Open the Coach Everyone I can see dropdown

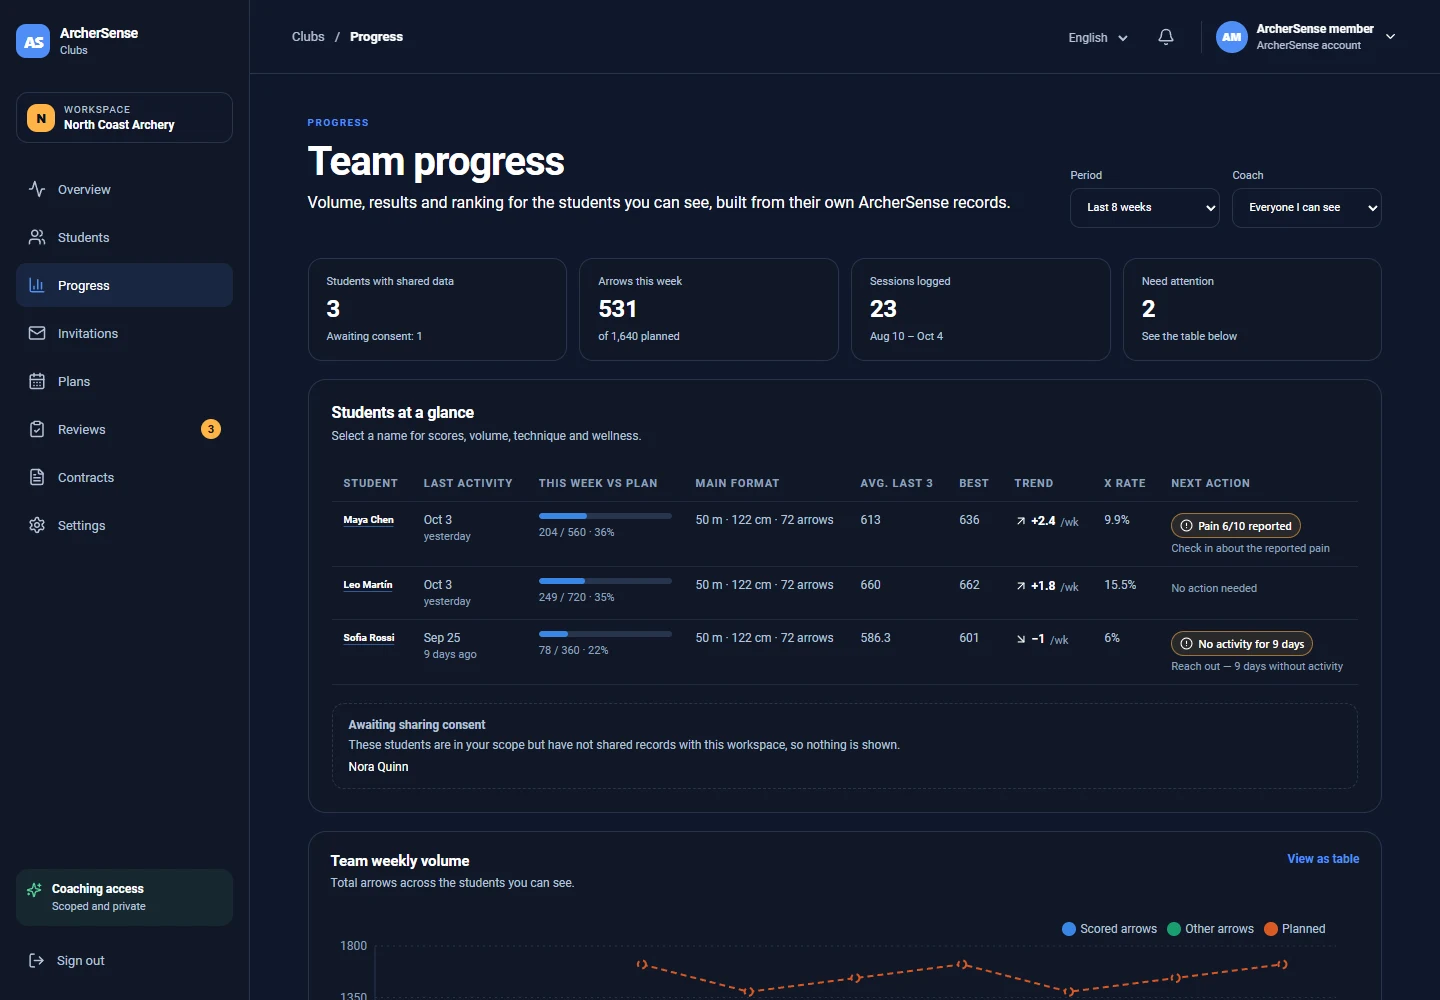coord(1307,208)
